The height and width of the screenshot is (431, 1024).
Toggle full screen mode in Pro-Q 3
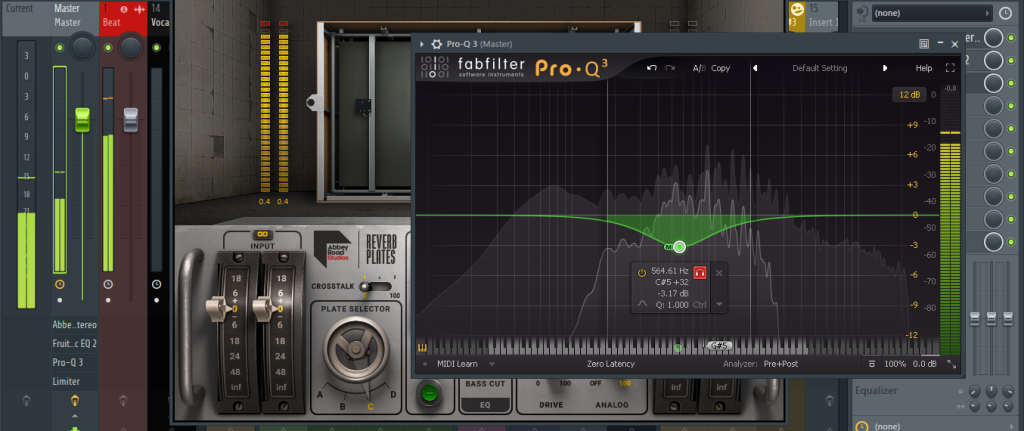[x=950, y=68]
